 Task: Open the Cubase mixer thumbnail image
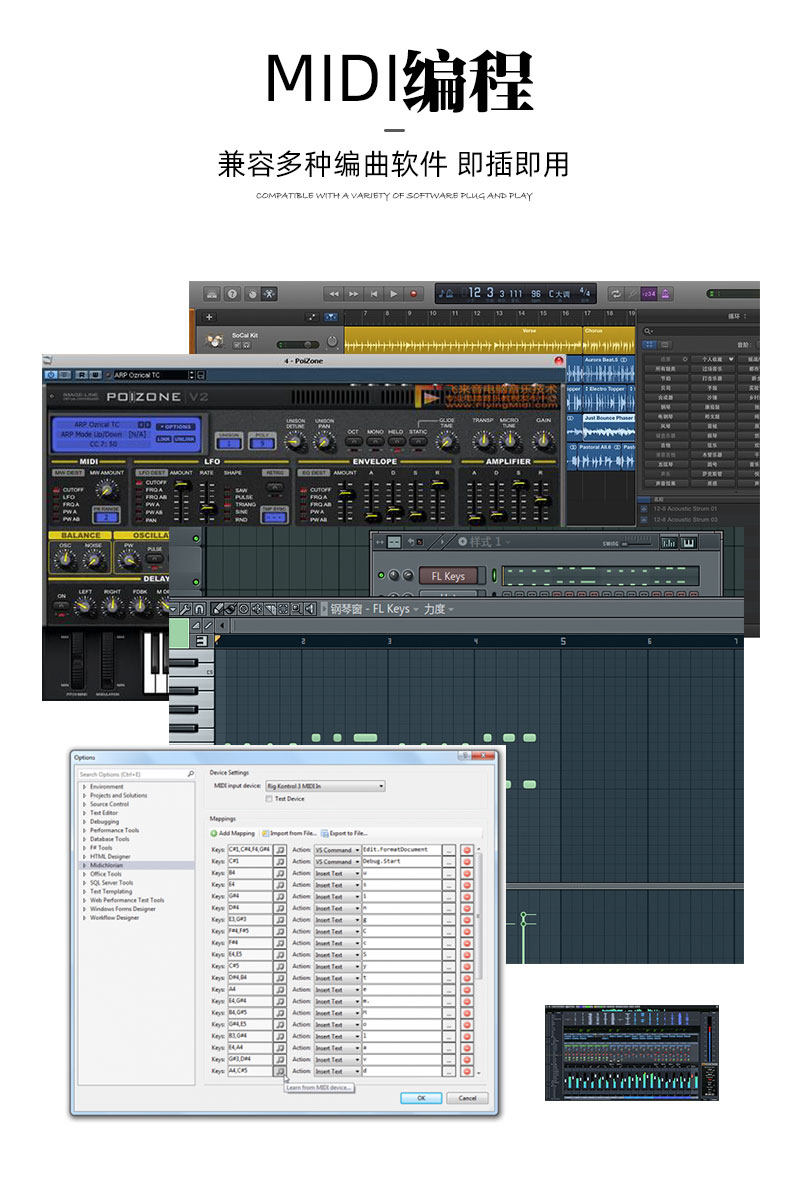[x=631, y=1052]
